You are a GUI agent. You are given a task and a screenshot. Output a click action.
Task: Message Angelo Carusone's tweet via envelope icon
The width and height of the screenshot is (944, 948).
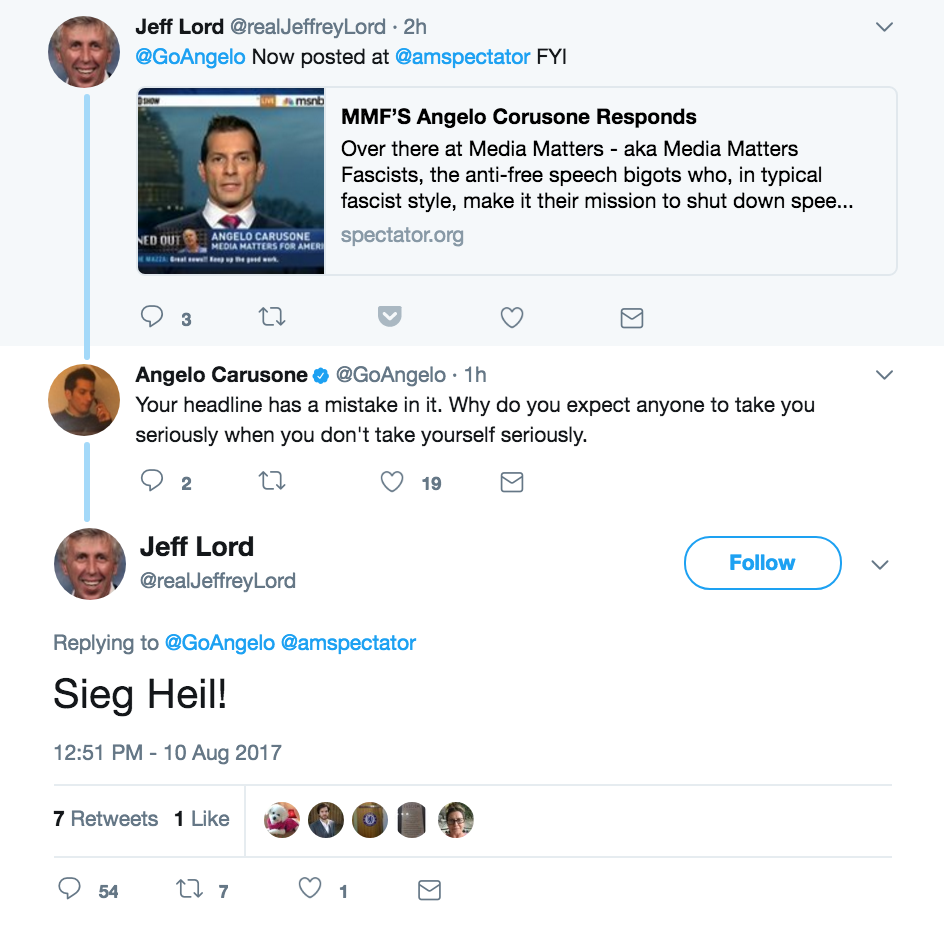click(512, 482)
